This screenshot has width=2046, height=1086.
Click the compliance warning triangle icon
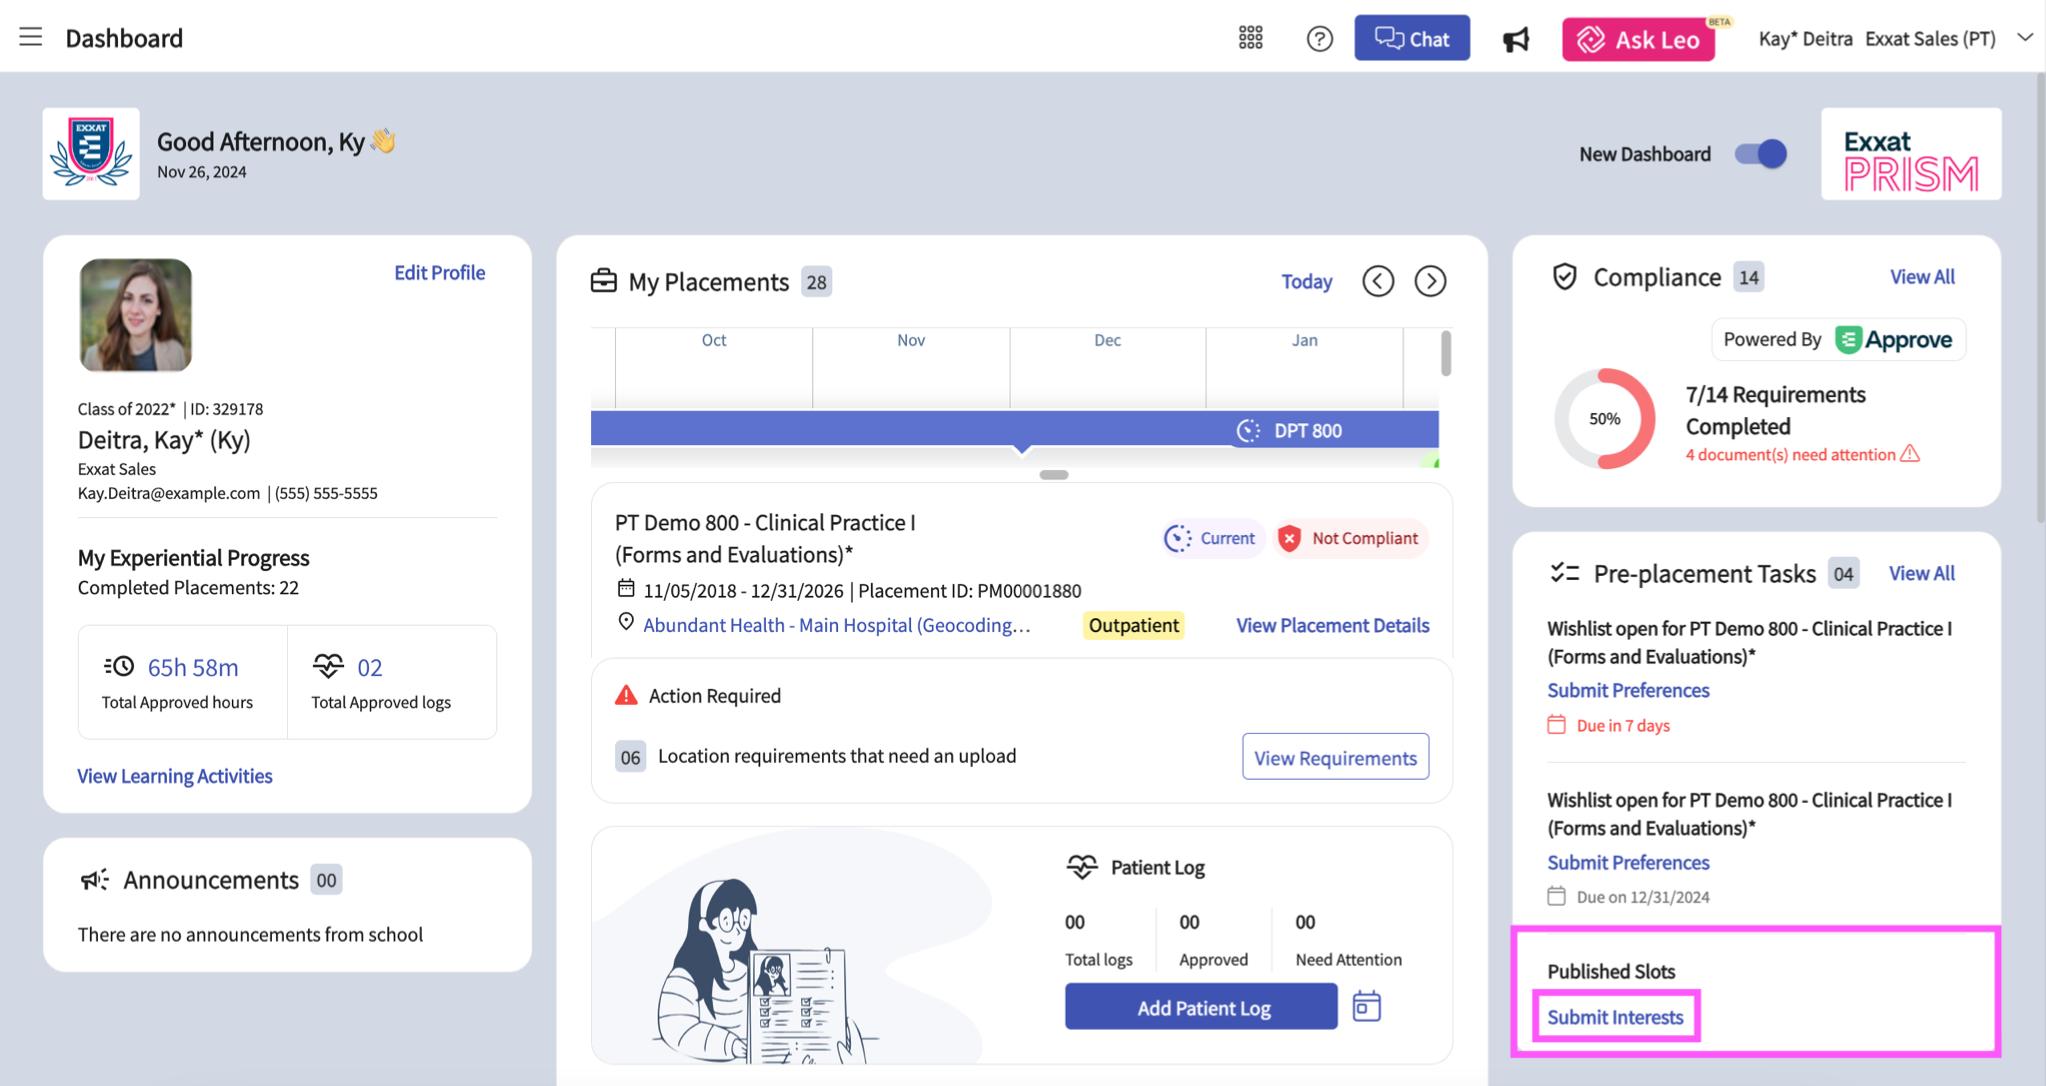tap(1910, 454)
